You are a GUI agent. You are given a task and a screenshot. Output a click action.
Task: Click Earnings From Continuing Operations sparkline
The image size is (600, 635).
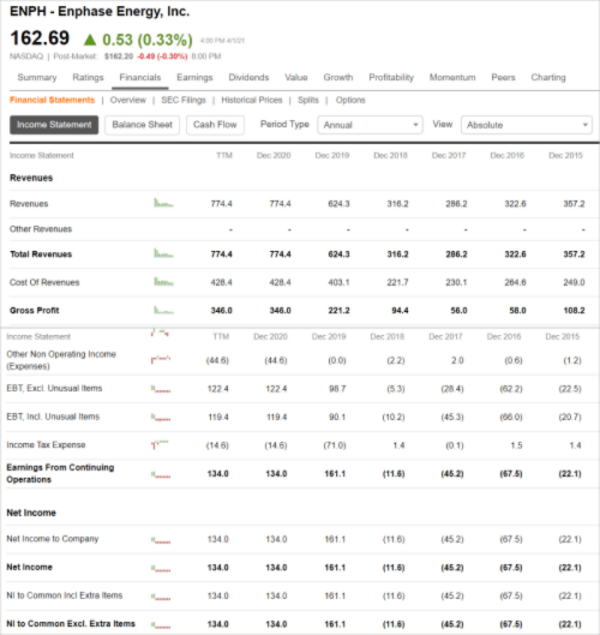(161, 475)
